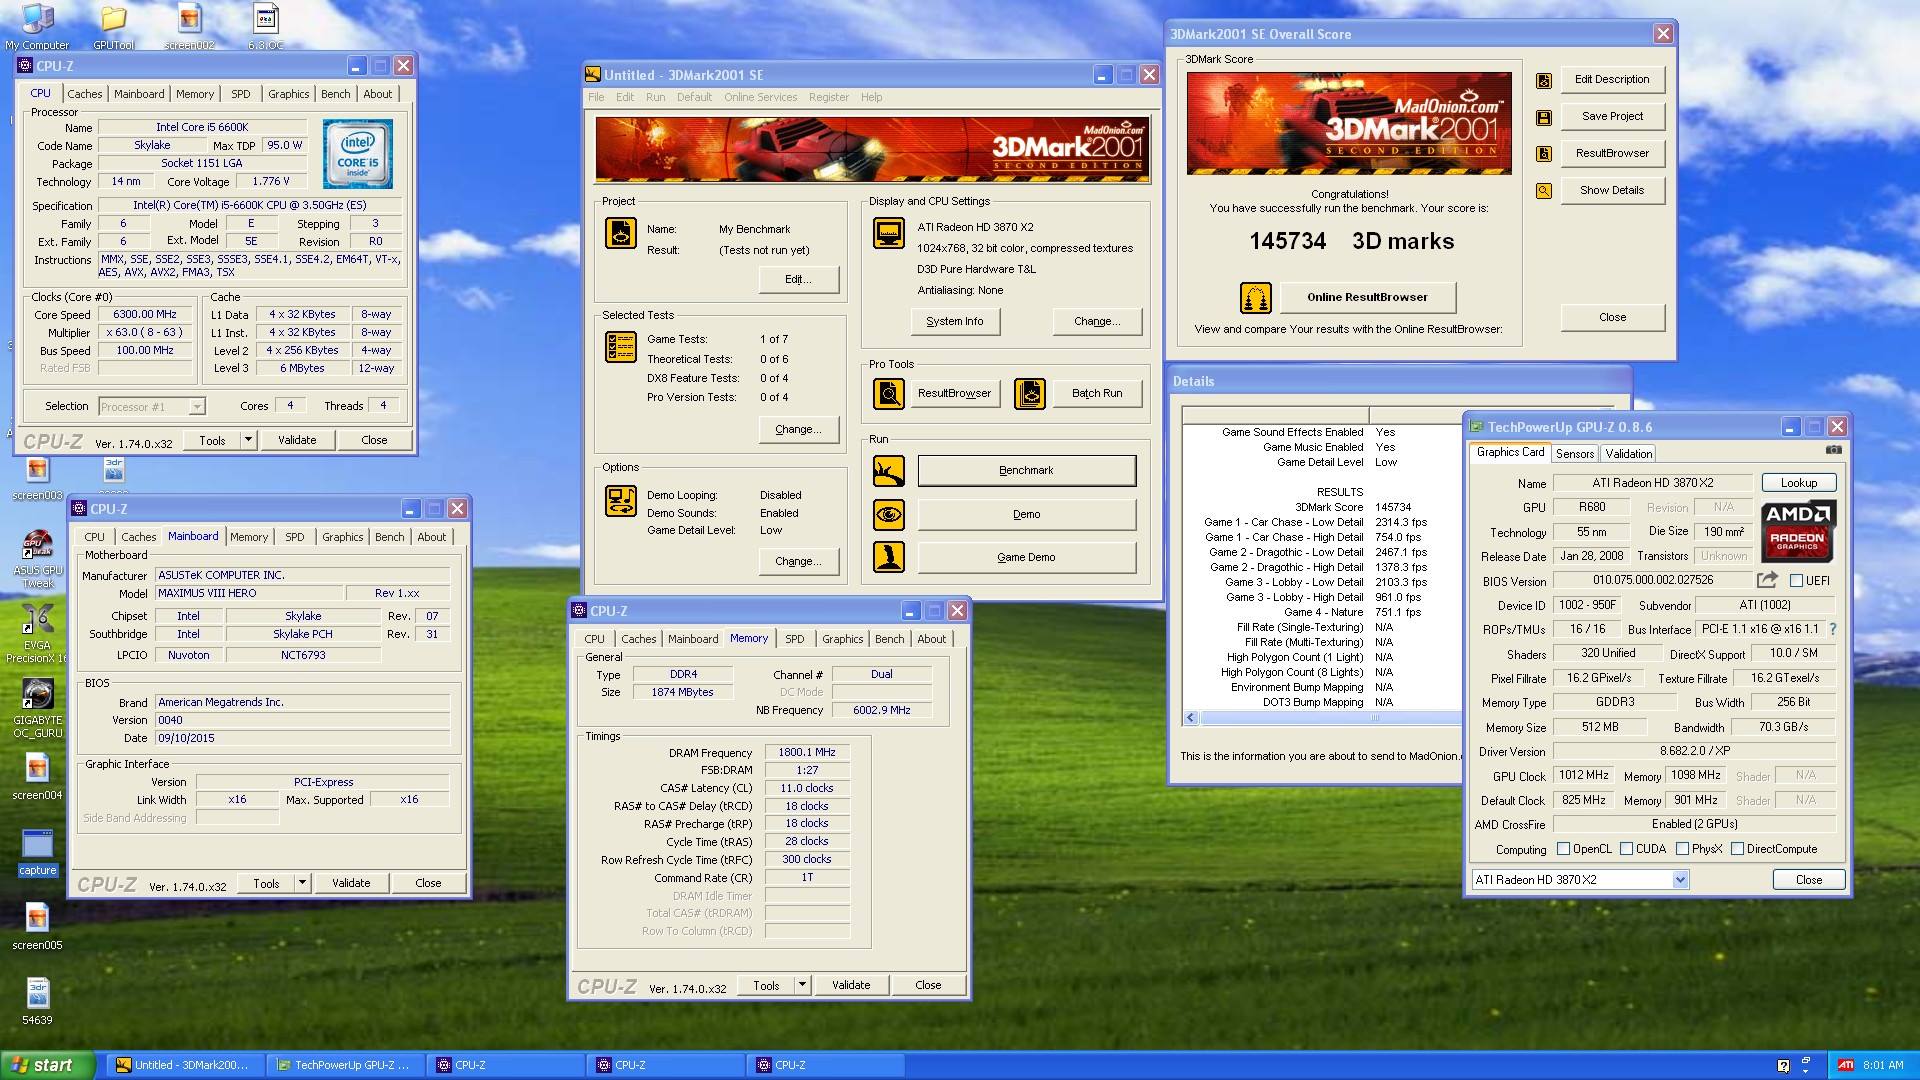
Task: Expand the Tools arrow in CPU-Z CPU window
Action: (248, 440)
